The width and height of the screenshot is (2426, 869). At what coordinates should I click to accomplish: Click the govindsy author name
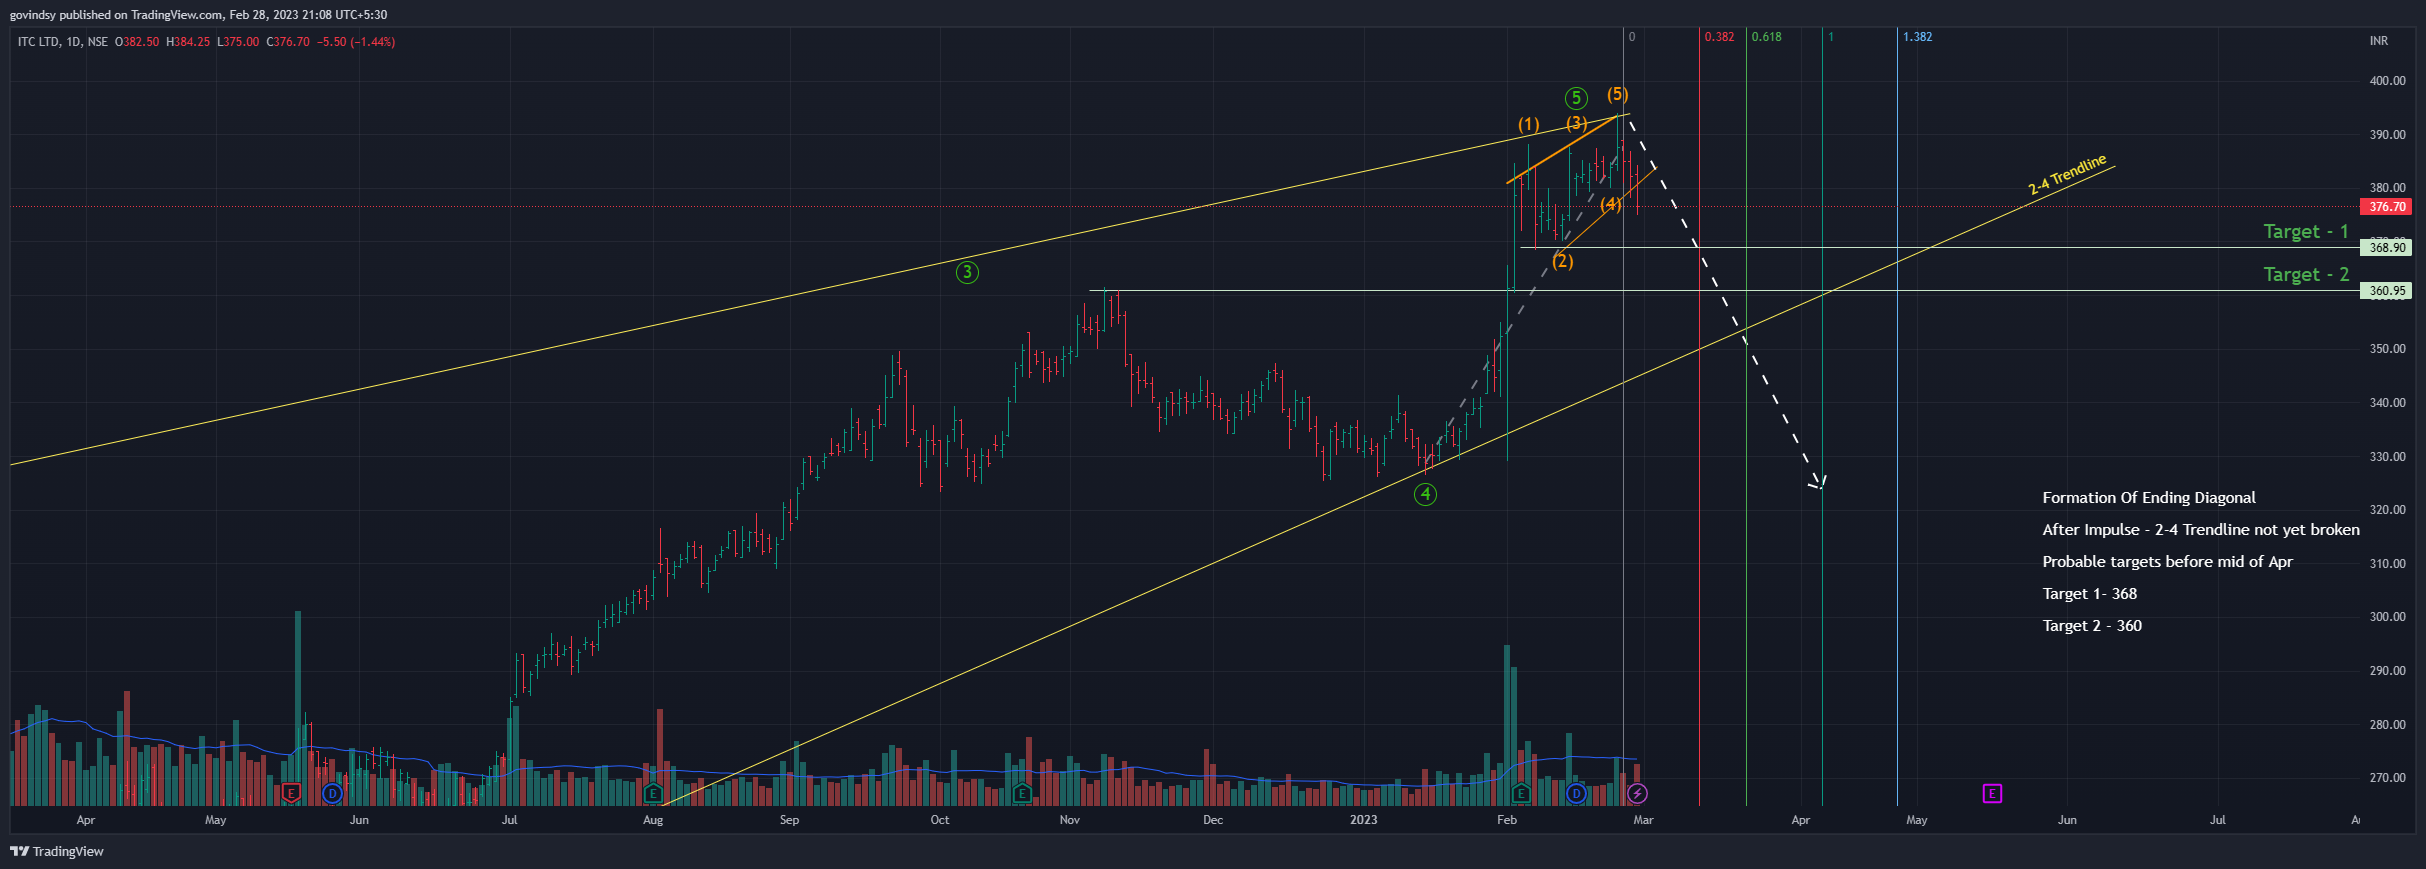[x=33, y=15]
